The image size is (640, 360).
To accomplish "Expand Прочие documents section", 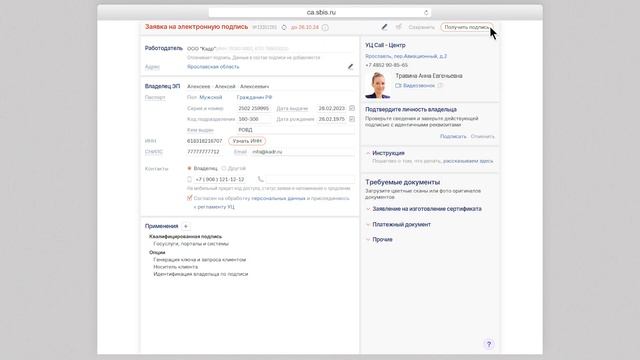I will click(382, 240).
